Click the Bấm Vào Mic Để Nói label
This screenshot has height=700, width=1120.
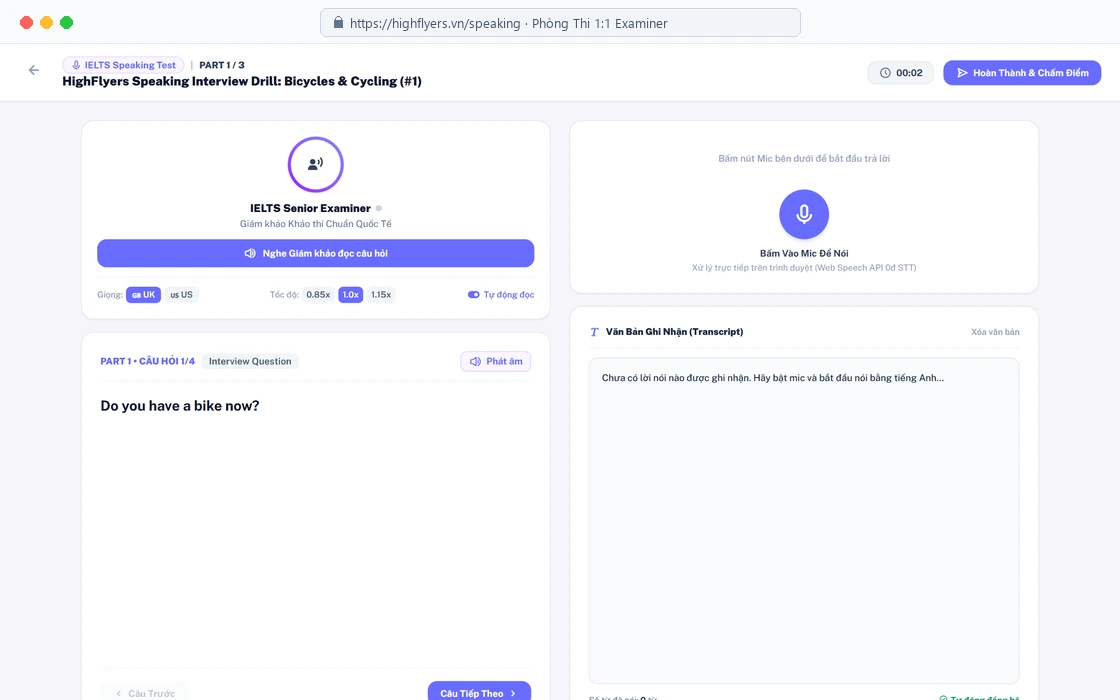point(804,254)
